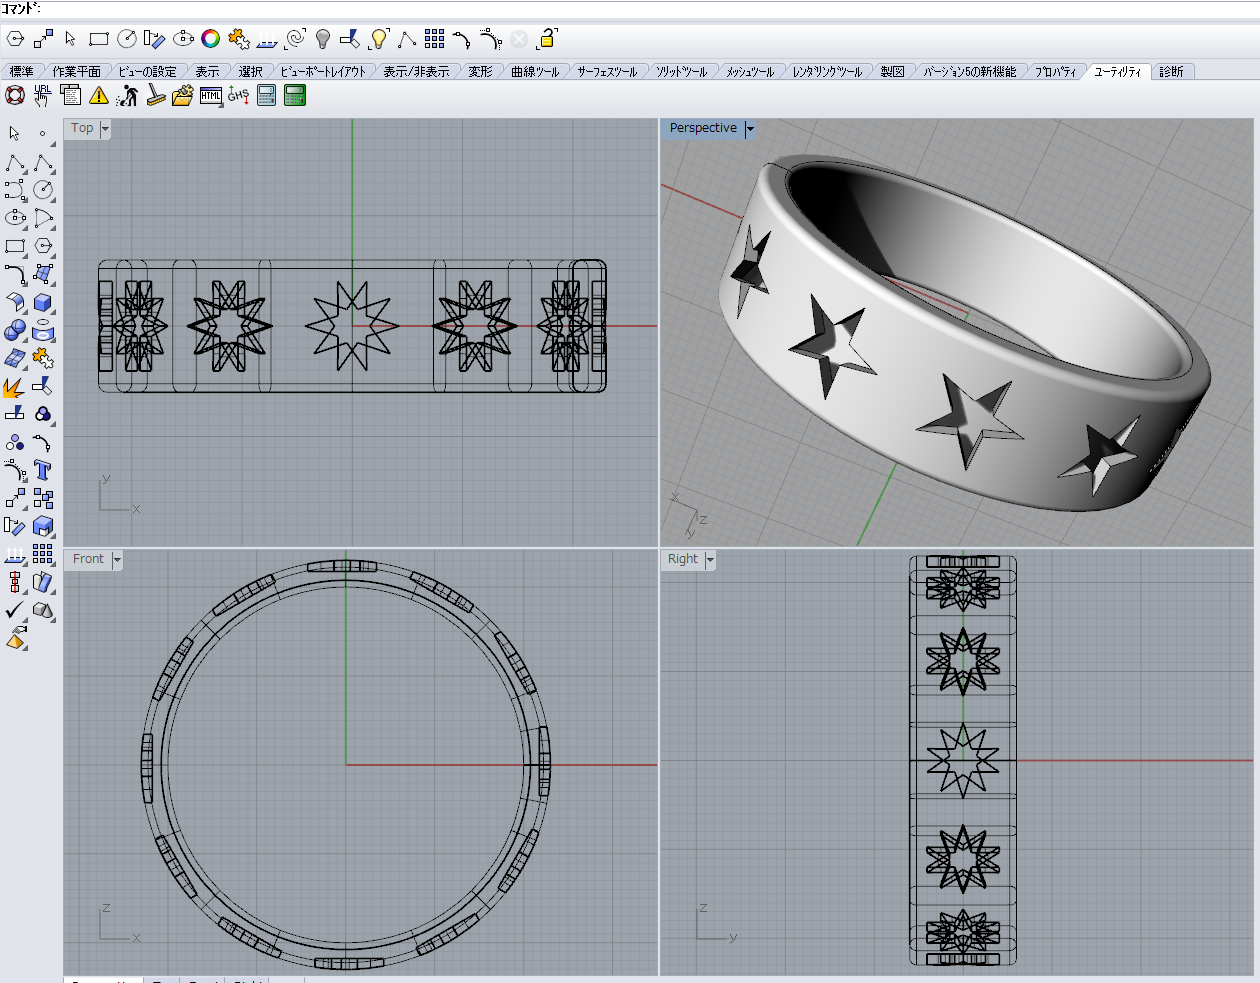Click the Front viewport title label
1260x983 pixels.
point(88,560)
